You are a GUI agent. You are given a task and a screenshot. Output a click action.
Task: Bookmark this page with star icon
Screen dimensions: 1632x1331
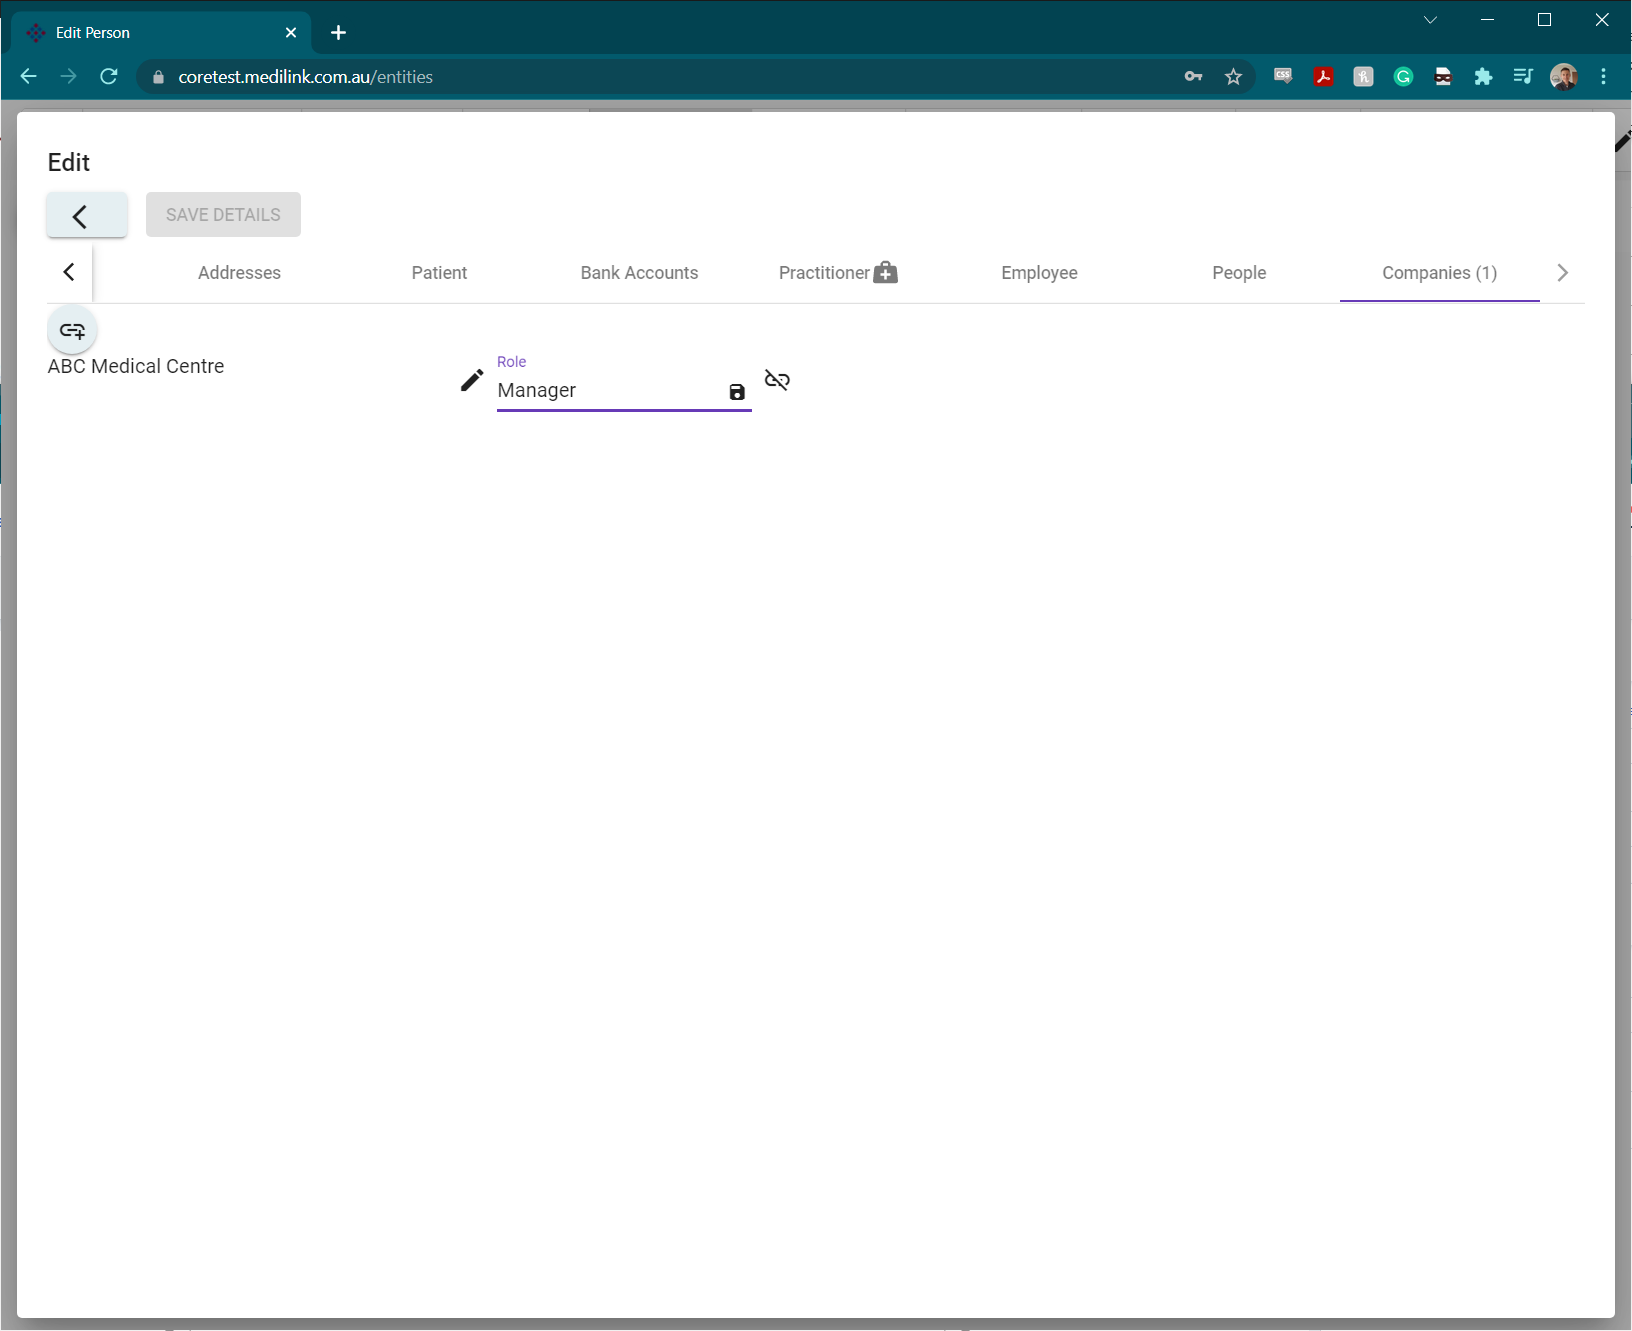click(x=1233, y=76)
